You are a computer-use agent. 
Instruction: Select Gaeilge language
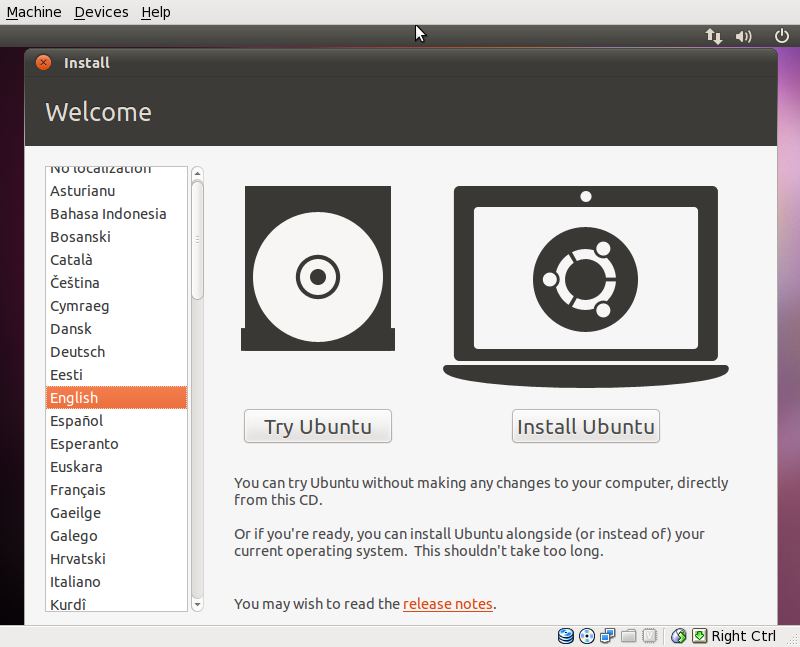tap(116, 512)
